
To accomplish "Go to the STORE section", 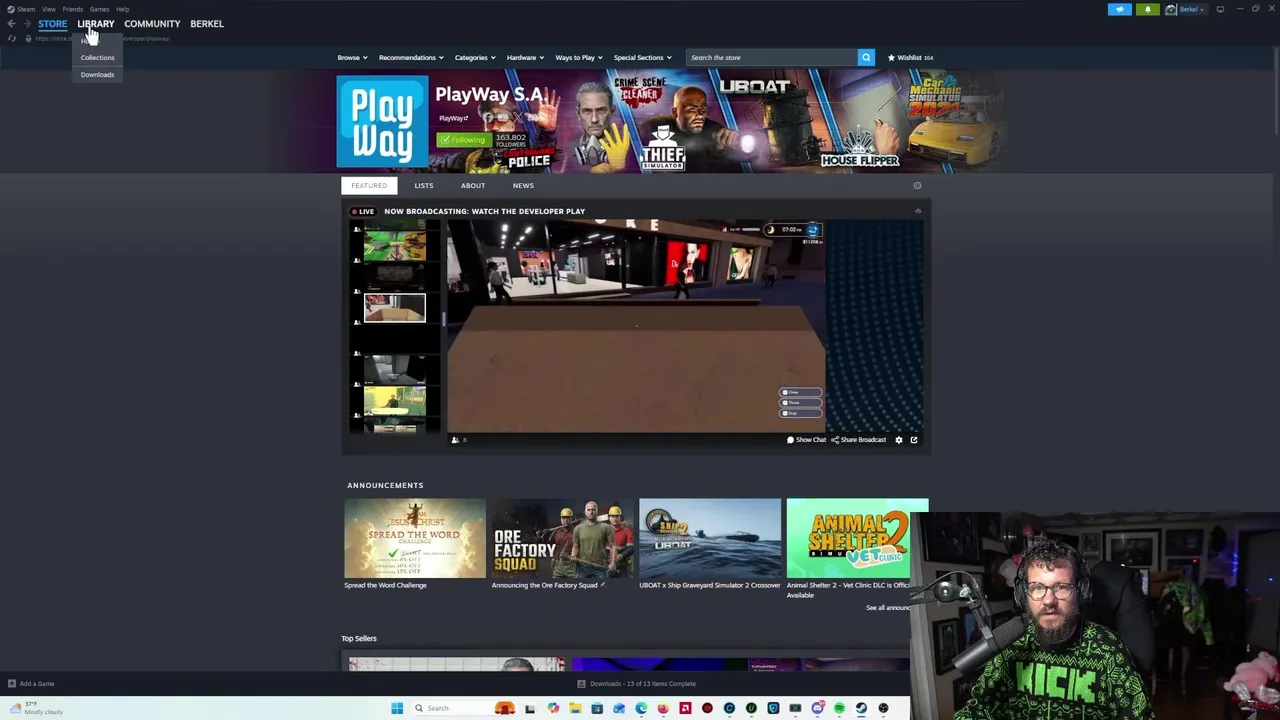I will pyautogui.click(x=52, y=23).
